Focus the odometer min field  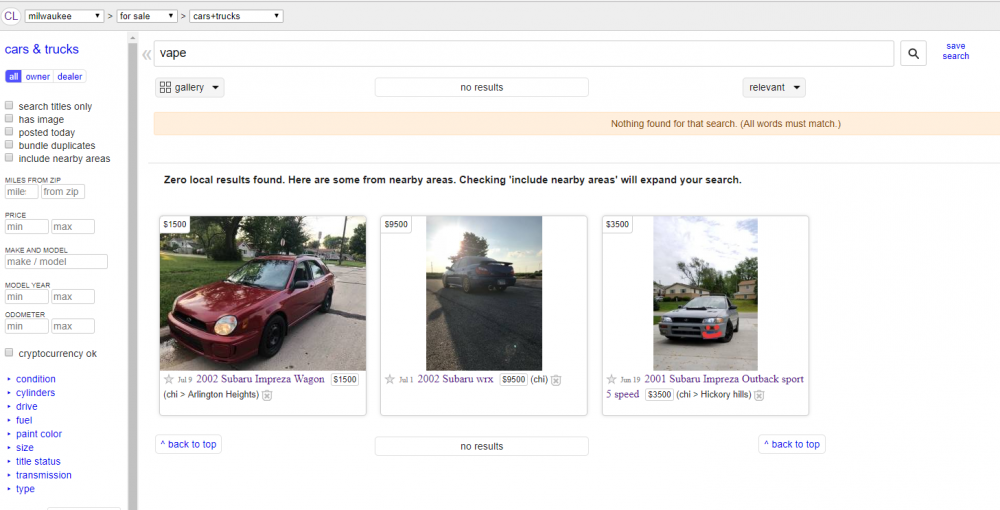[27, 326]
